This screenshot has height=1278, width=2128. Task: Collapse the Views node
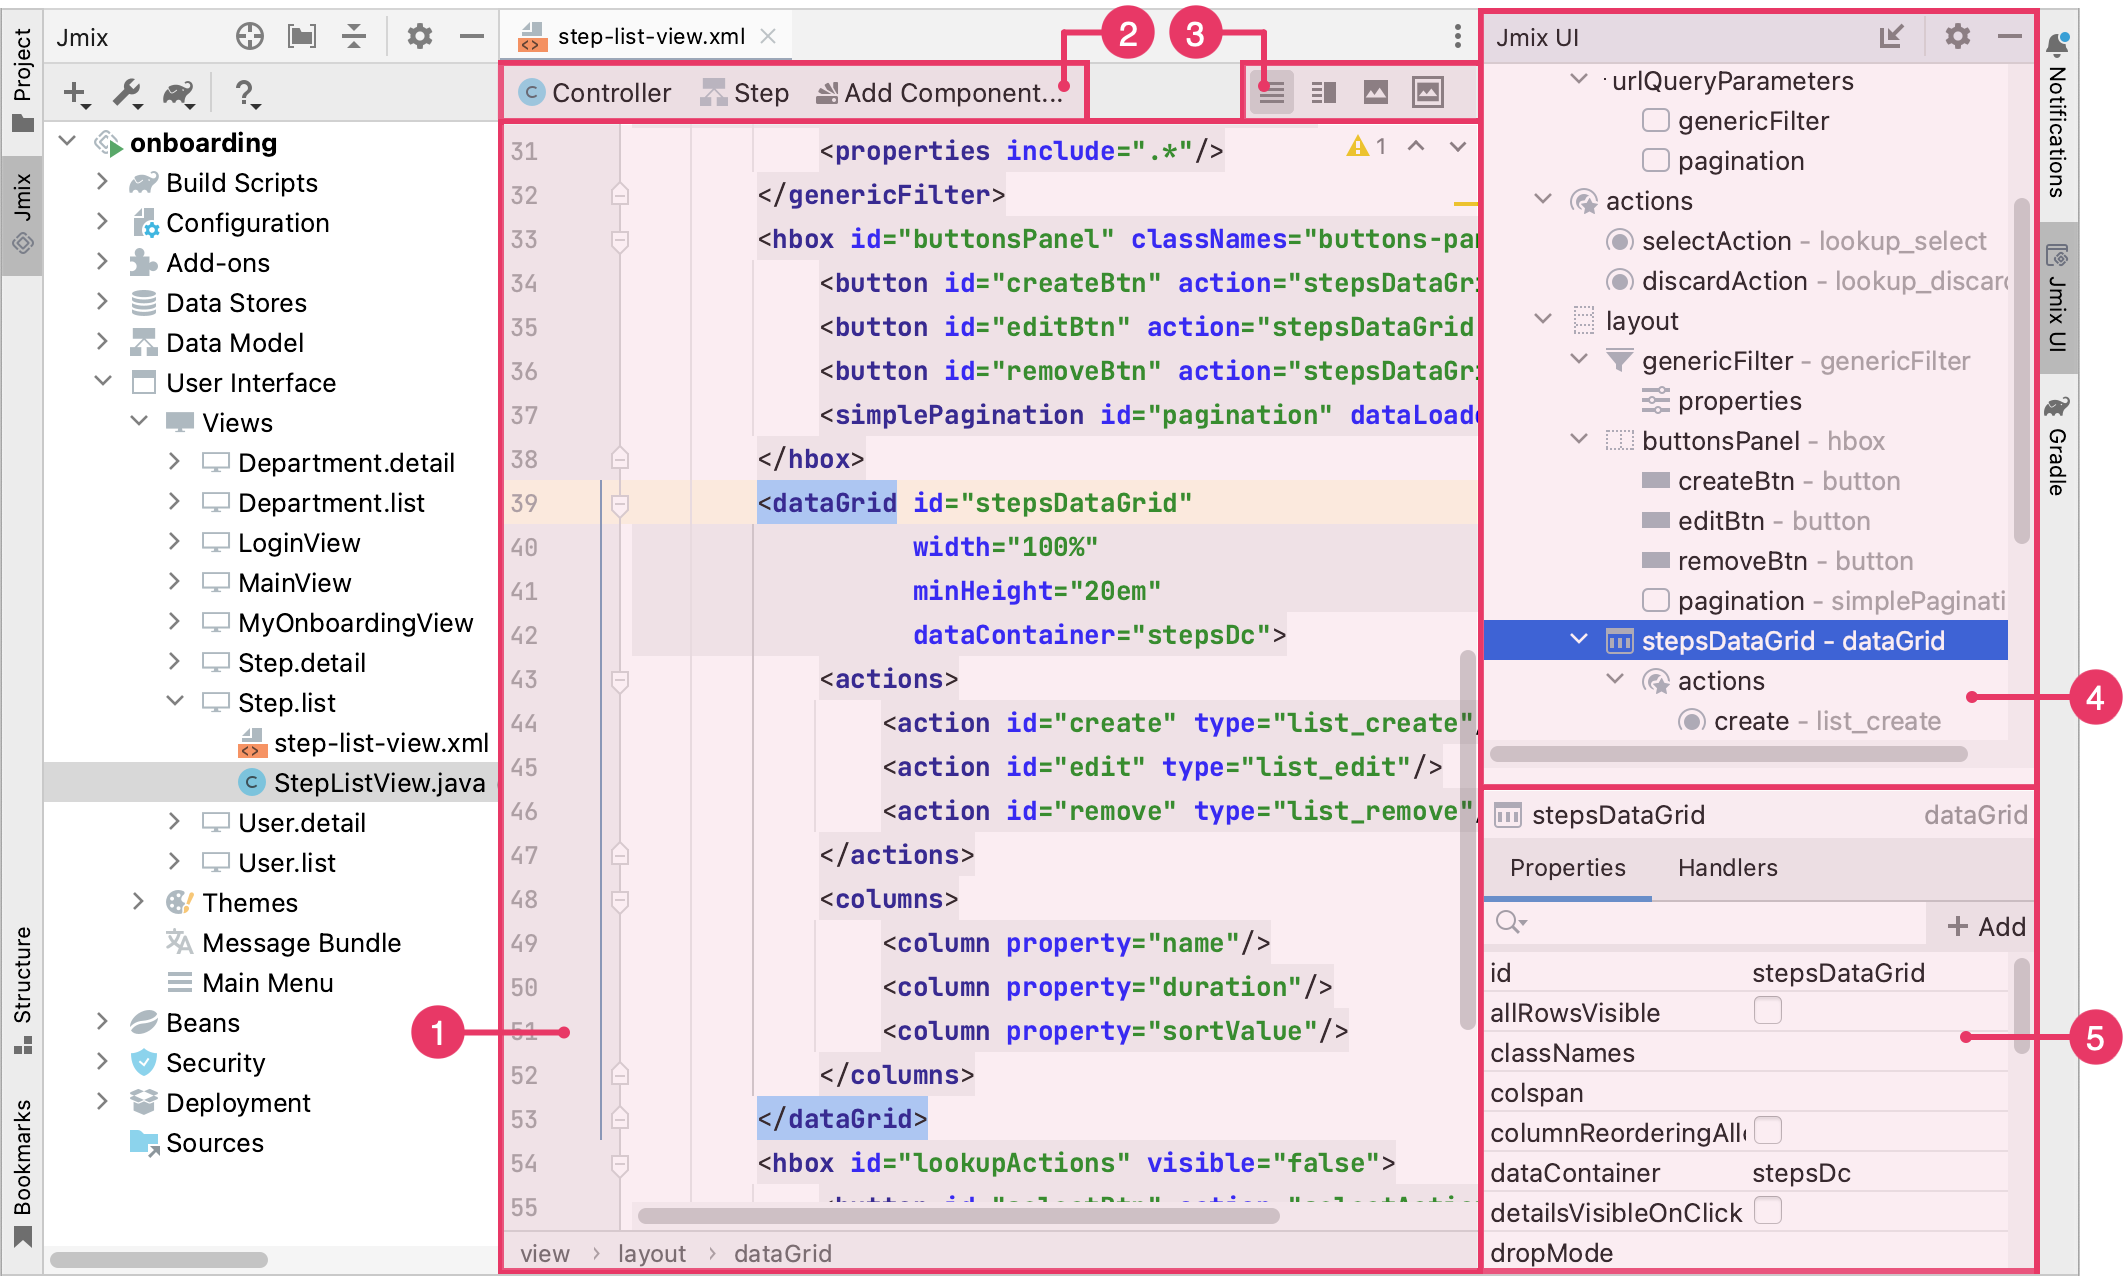click(x=140, y=421)
